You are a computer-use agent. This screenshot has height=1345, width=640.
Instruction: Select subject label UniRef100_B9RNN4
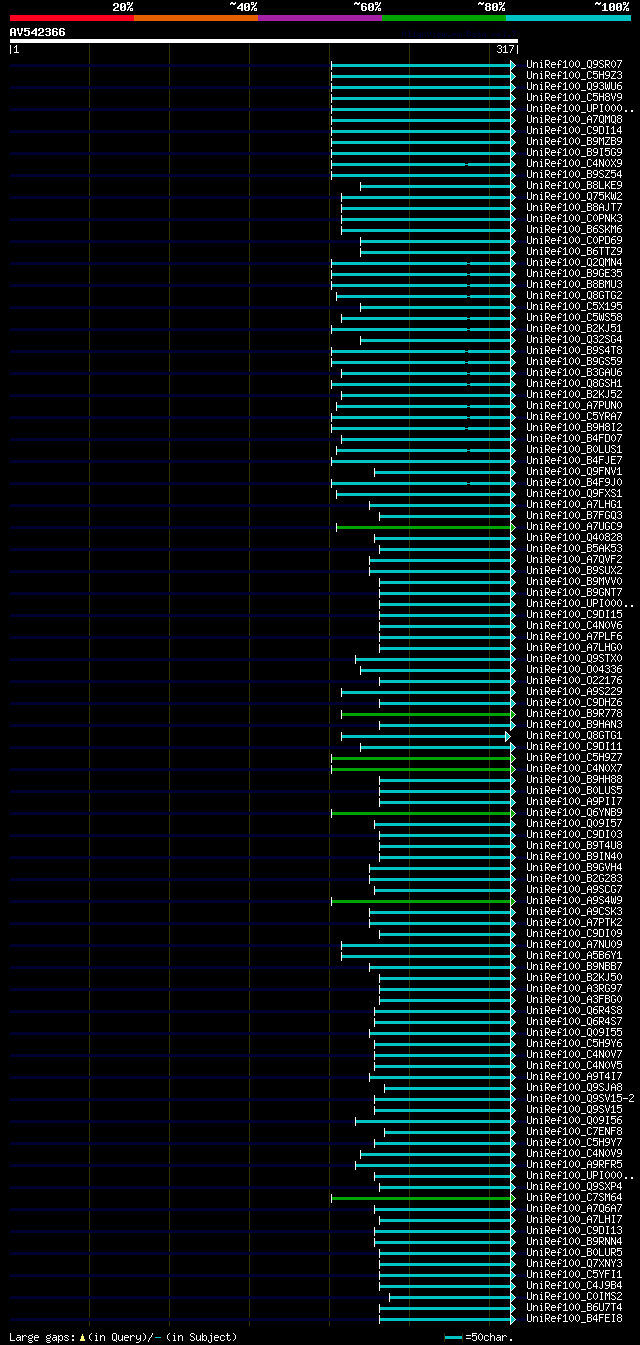coord(573,1242)
